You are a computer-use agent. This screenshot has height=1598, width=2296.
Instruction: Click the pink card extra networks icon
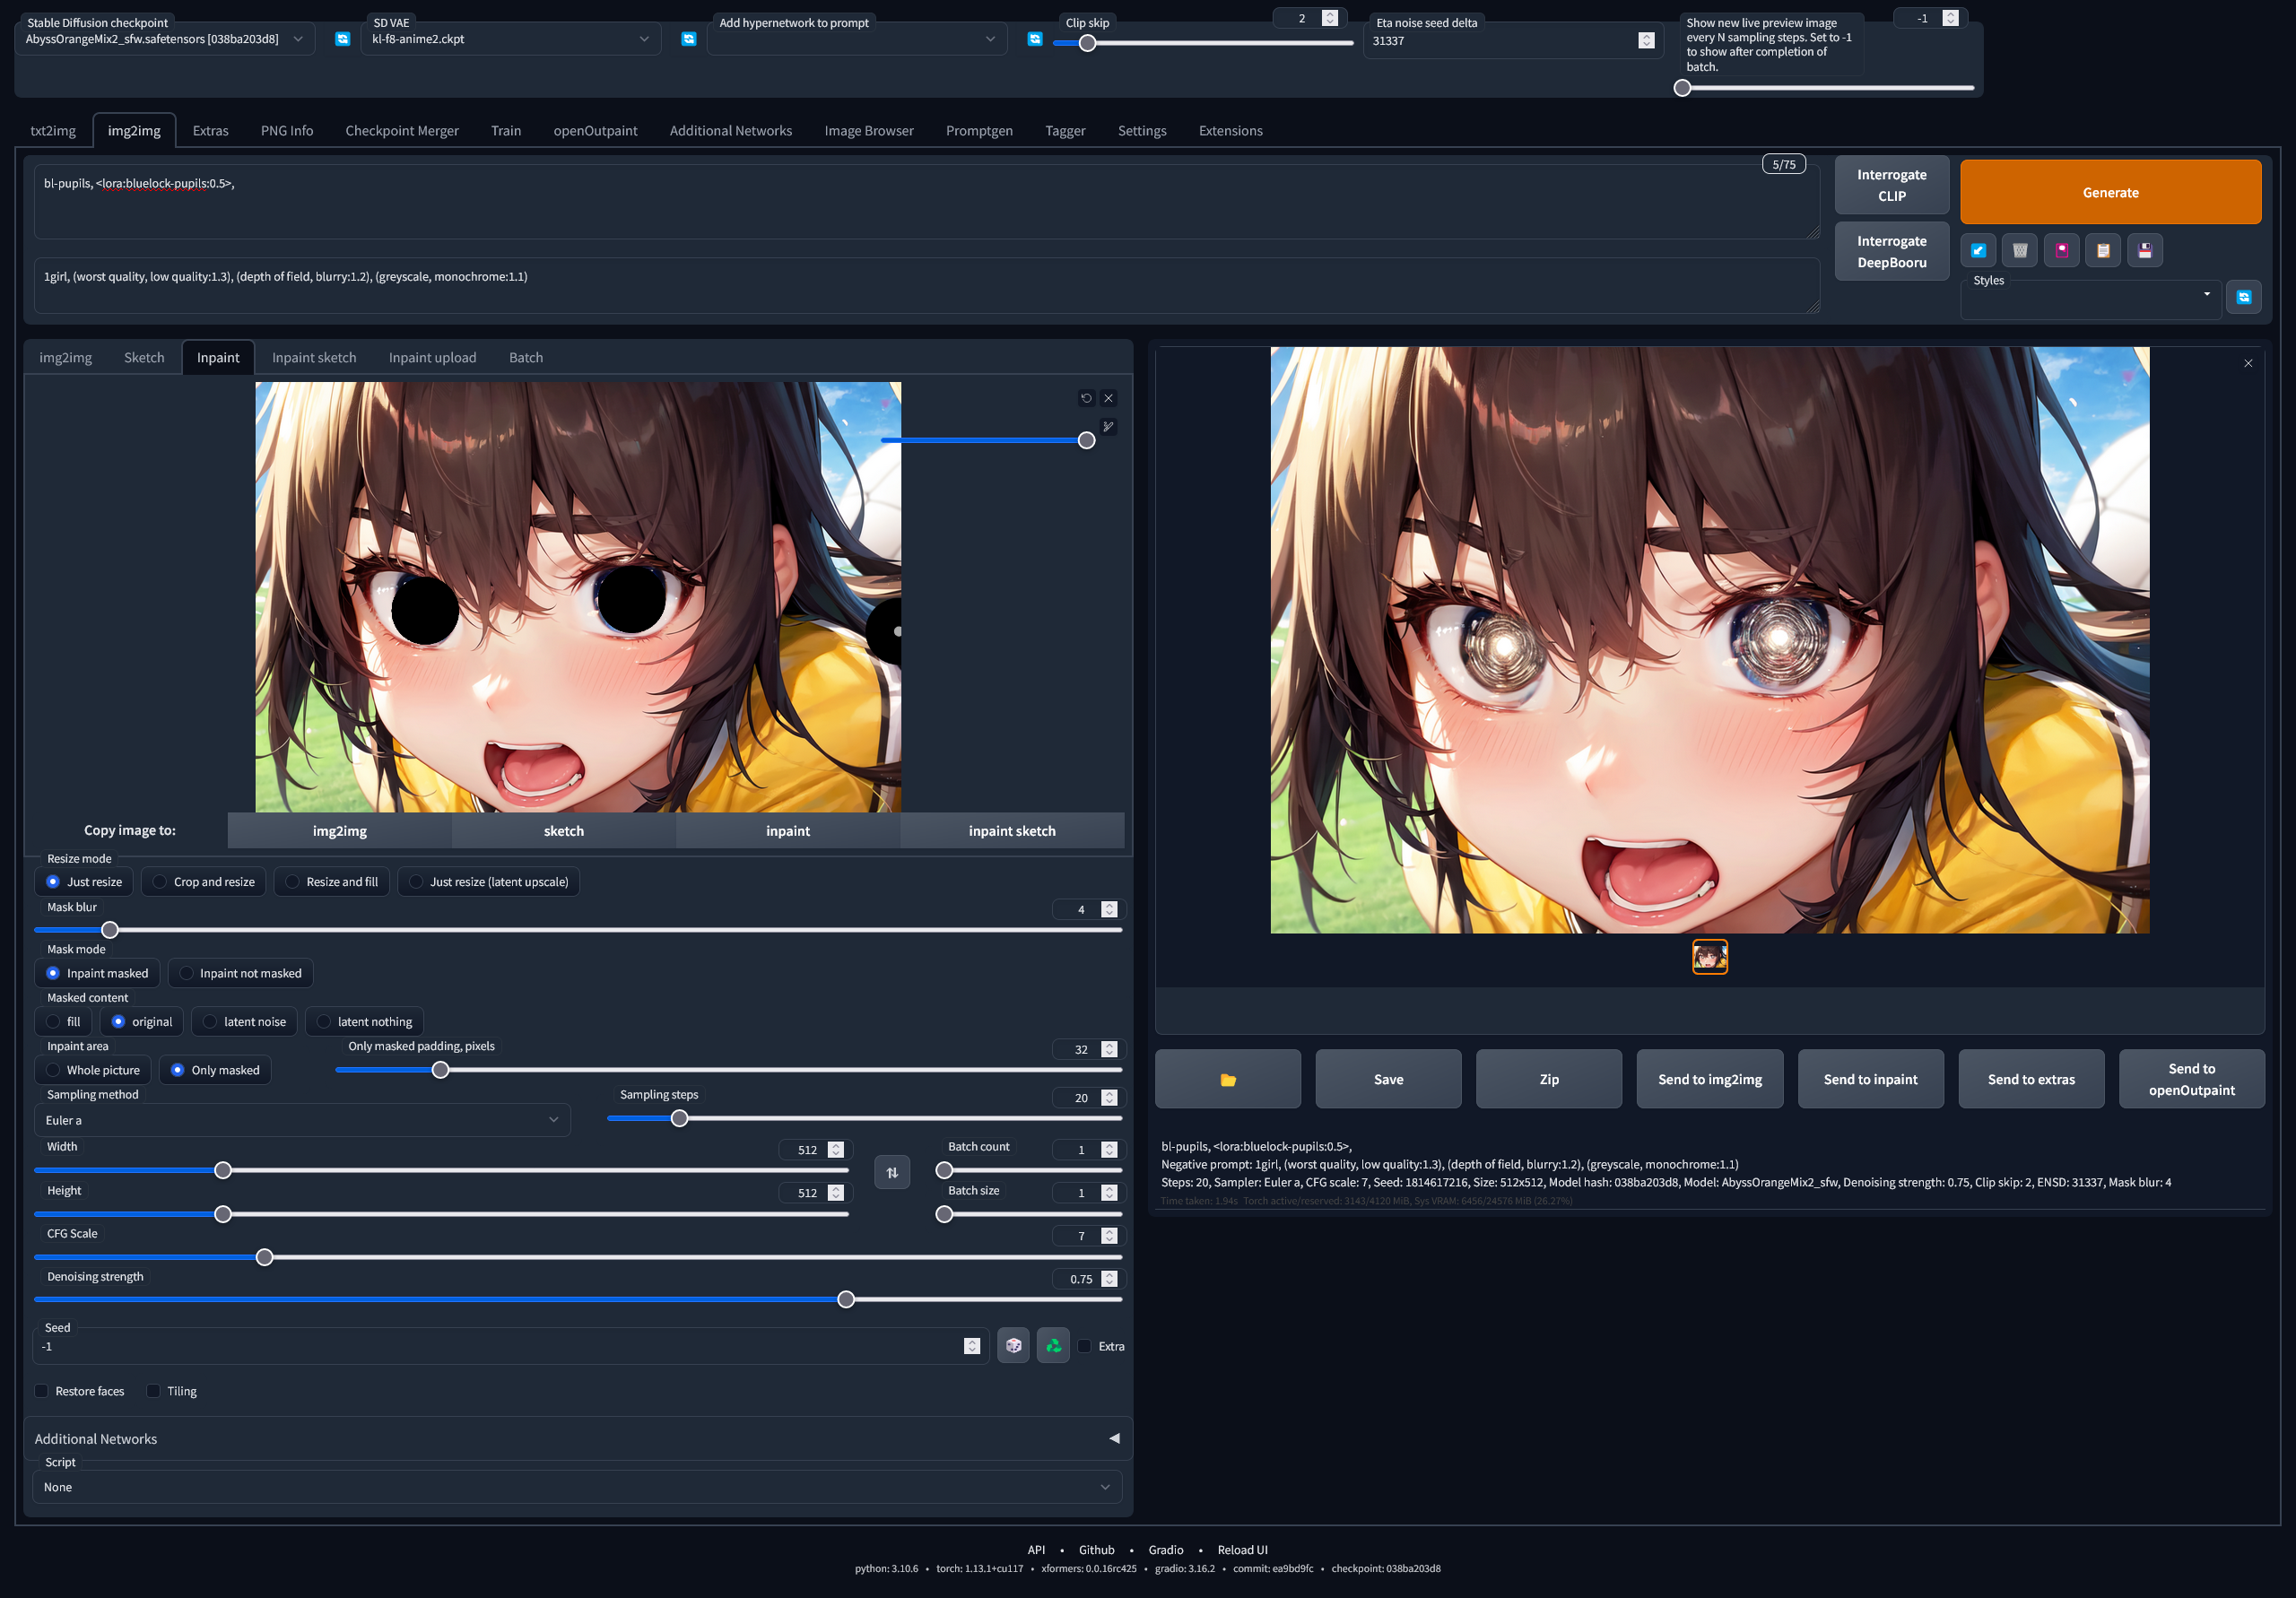2061,250
